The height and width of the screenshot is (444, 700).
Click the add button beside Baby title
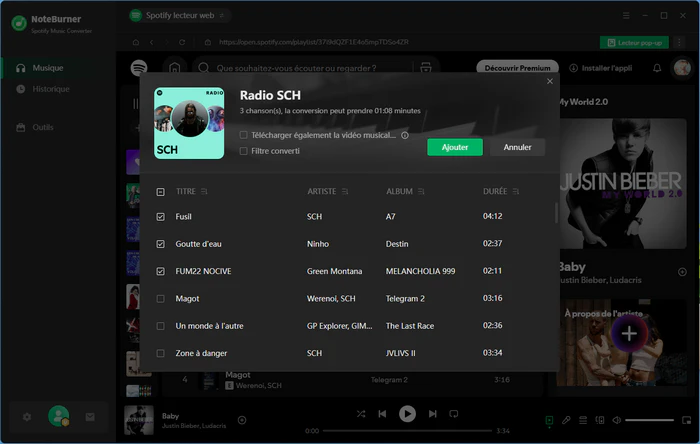tap(682, 272)
